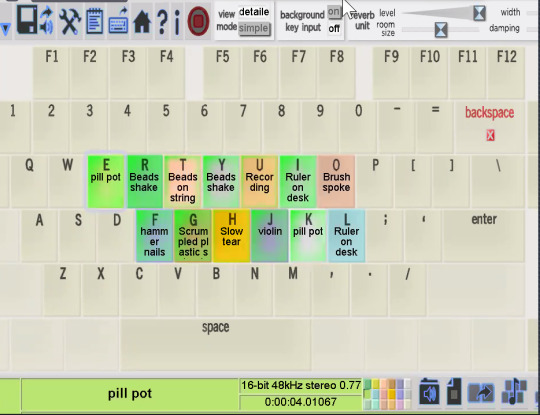Image resolution: width=540 pixels, height=415 pixels.
Task: Click the number 0 key
Action: click(359, 127)
